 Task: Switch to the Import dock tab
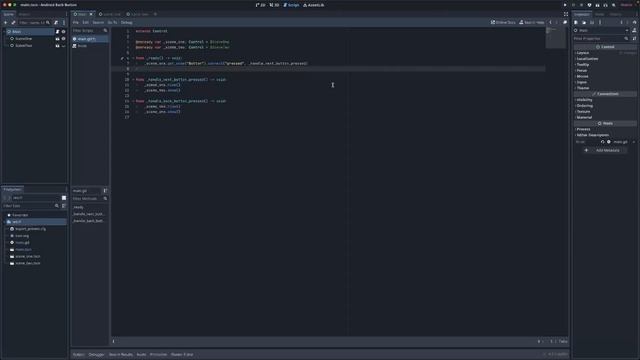click(x=24, y=14)
